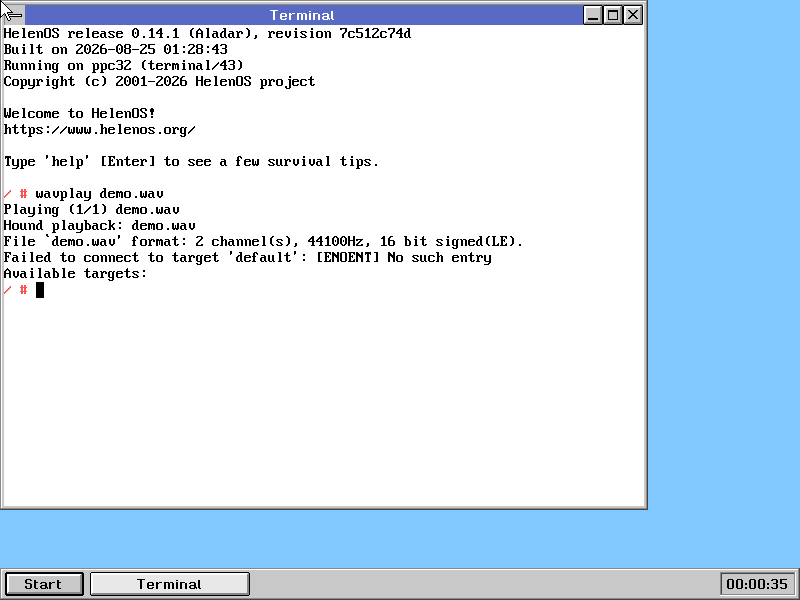Open the window menu icon in title bar corner
800x600 pixels.
pos(13,15)
